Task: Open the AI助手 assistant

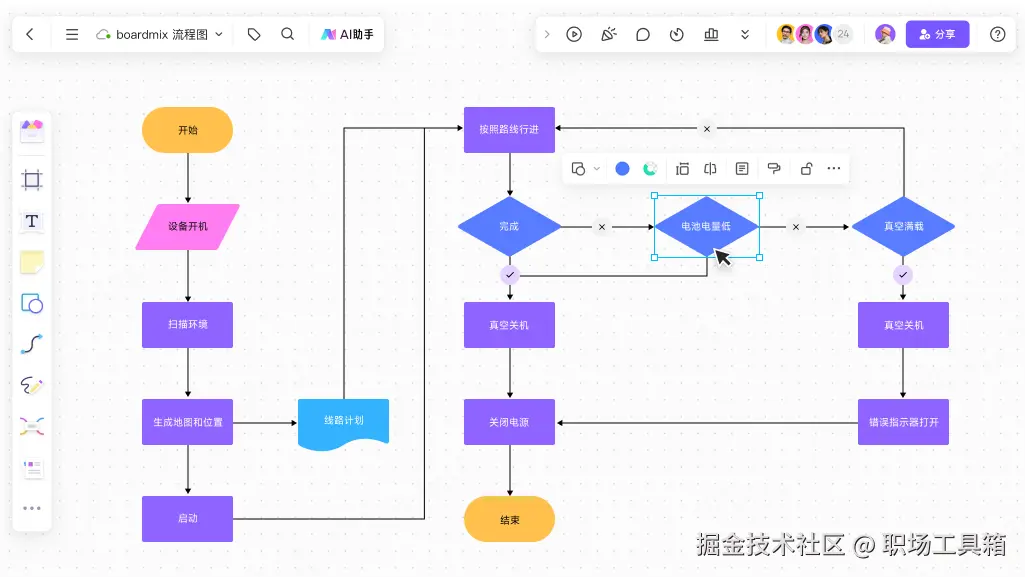Action: click(347, 35)
